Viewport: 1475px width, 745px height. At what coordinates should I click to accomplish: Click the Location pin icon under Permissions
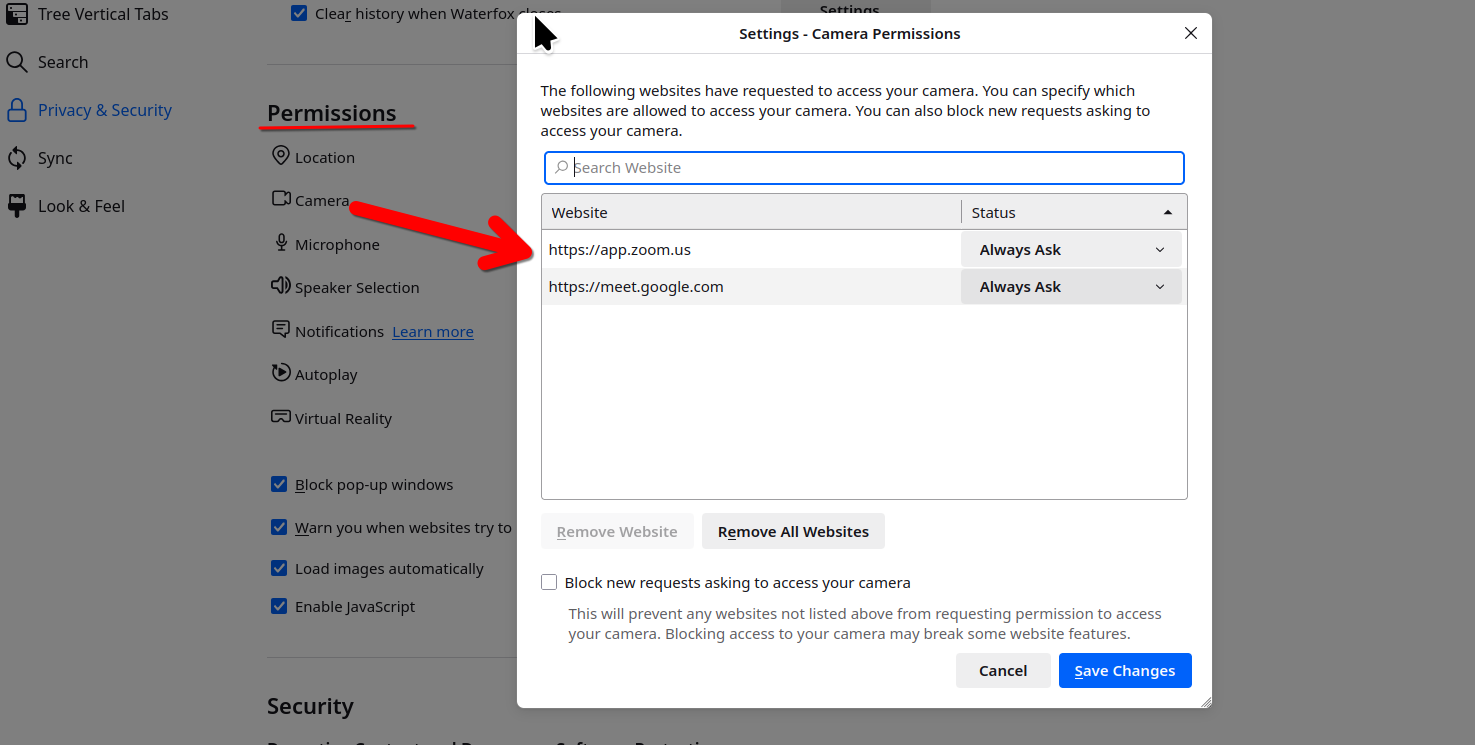280,156
